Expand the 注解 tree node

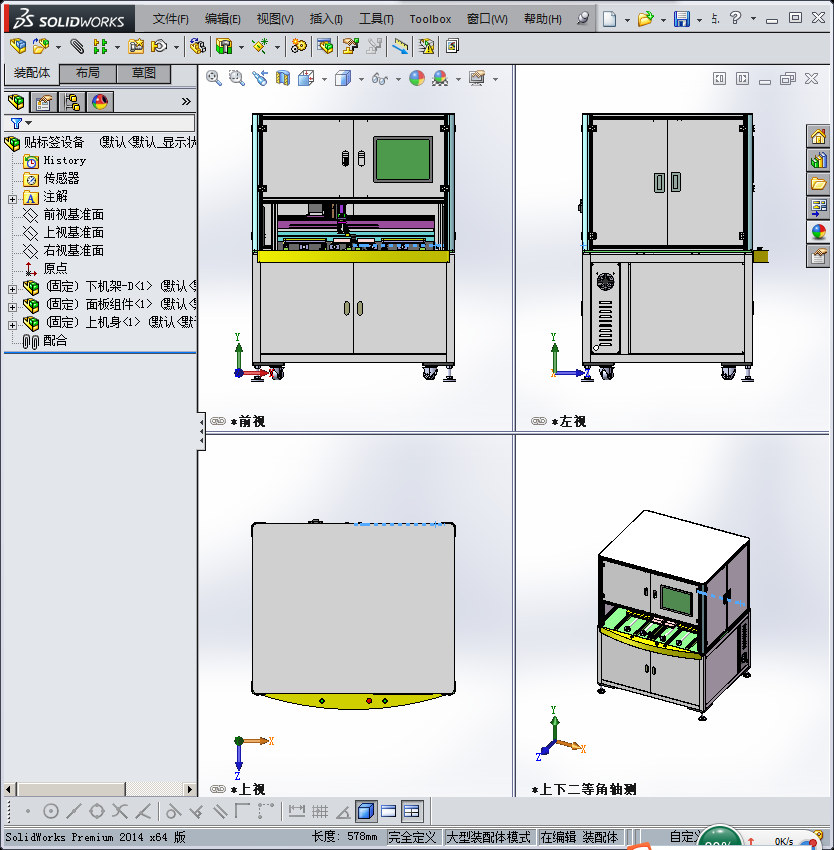pyautogui.click(x=12, y=199)
